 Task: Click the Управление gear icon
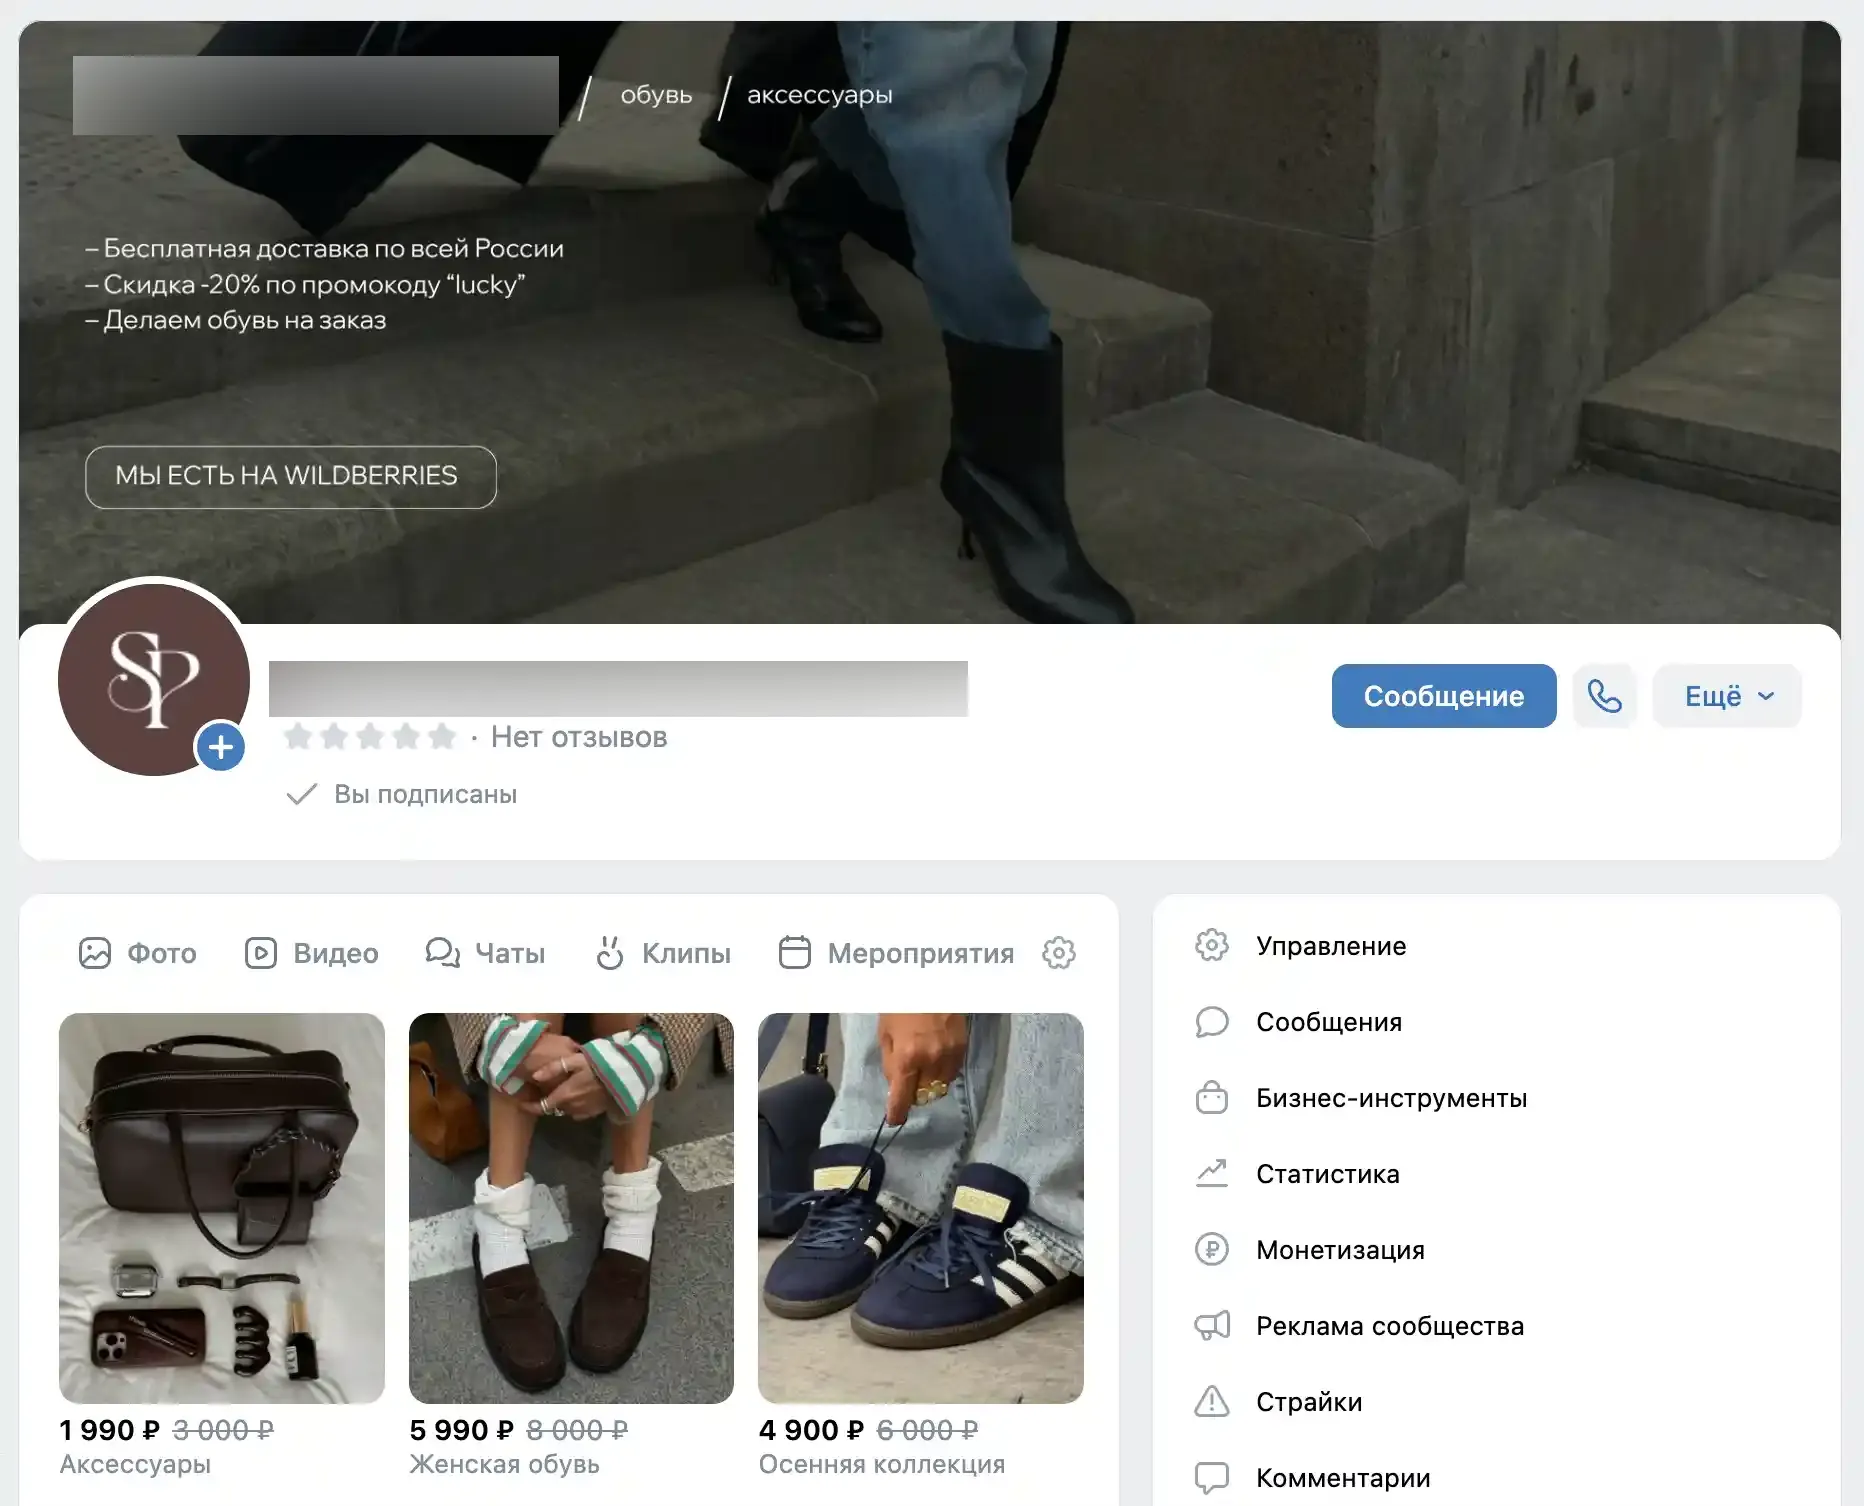[x=1212, y=945]
